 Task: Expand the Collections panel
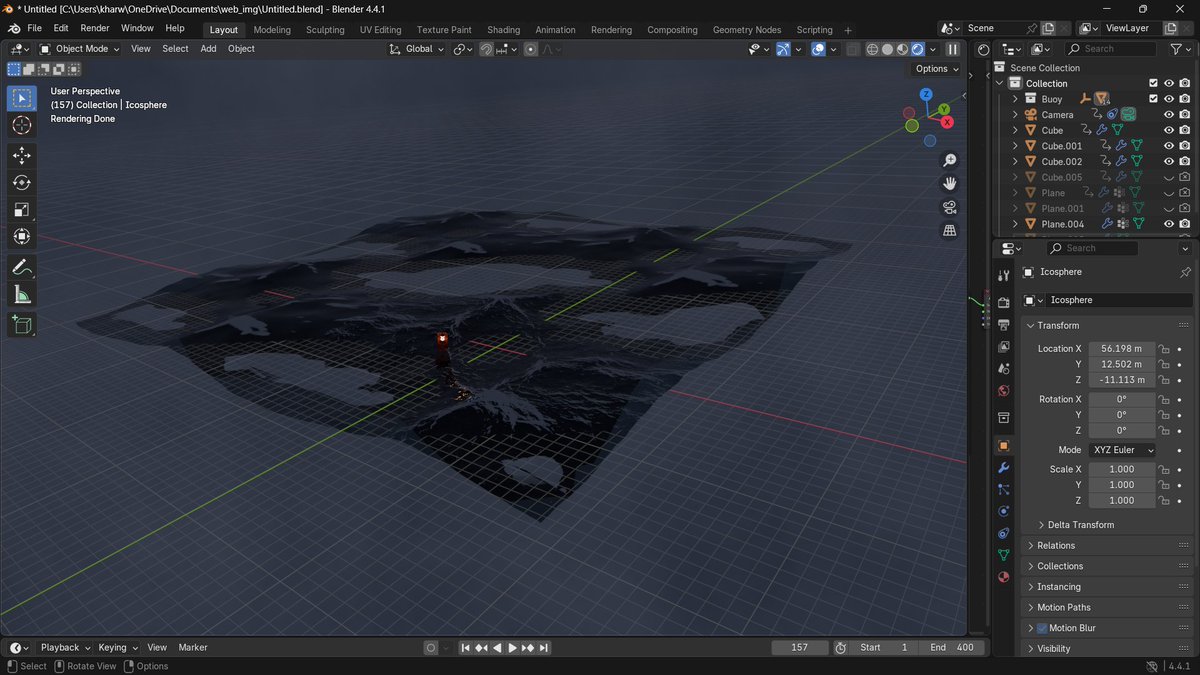1059,566
